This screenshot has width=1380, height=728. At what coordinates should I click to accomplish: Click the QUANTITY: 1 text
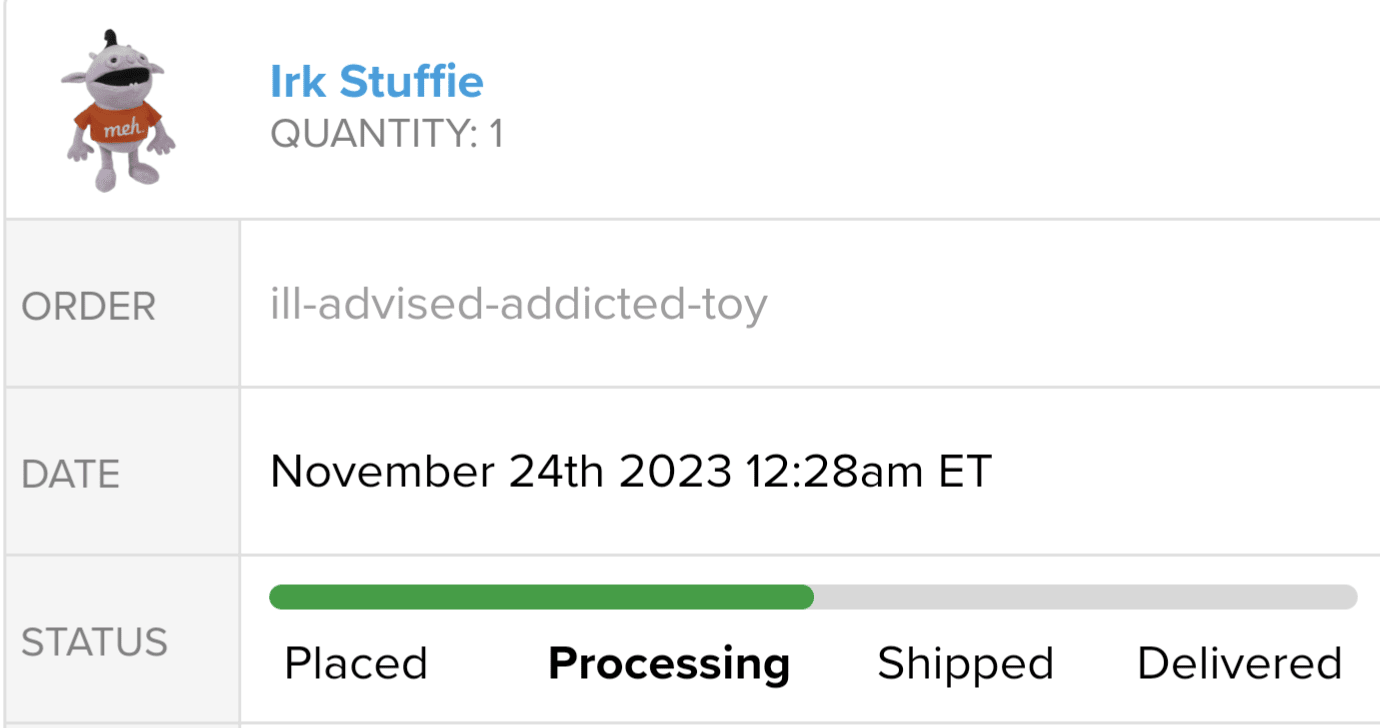coord(386,134)
